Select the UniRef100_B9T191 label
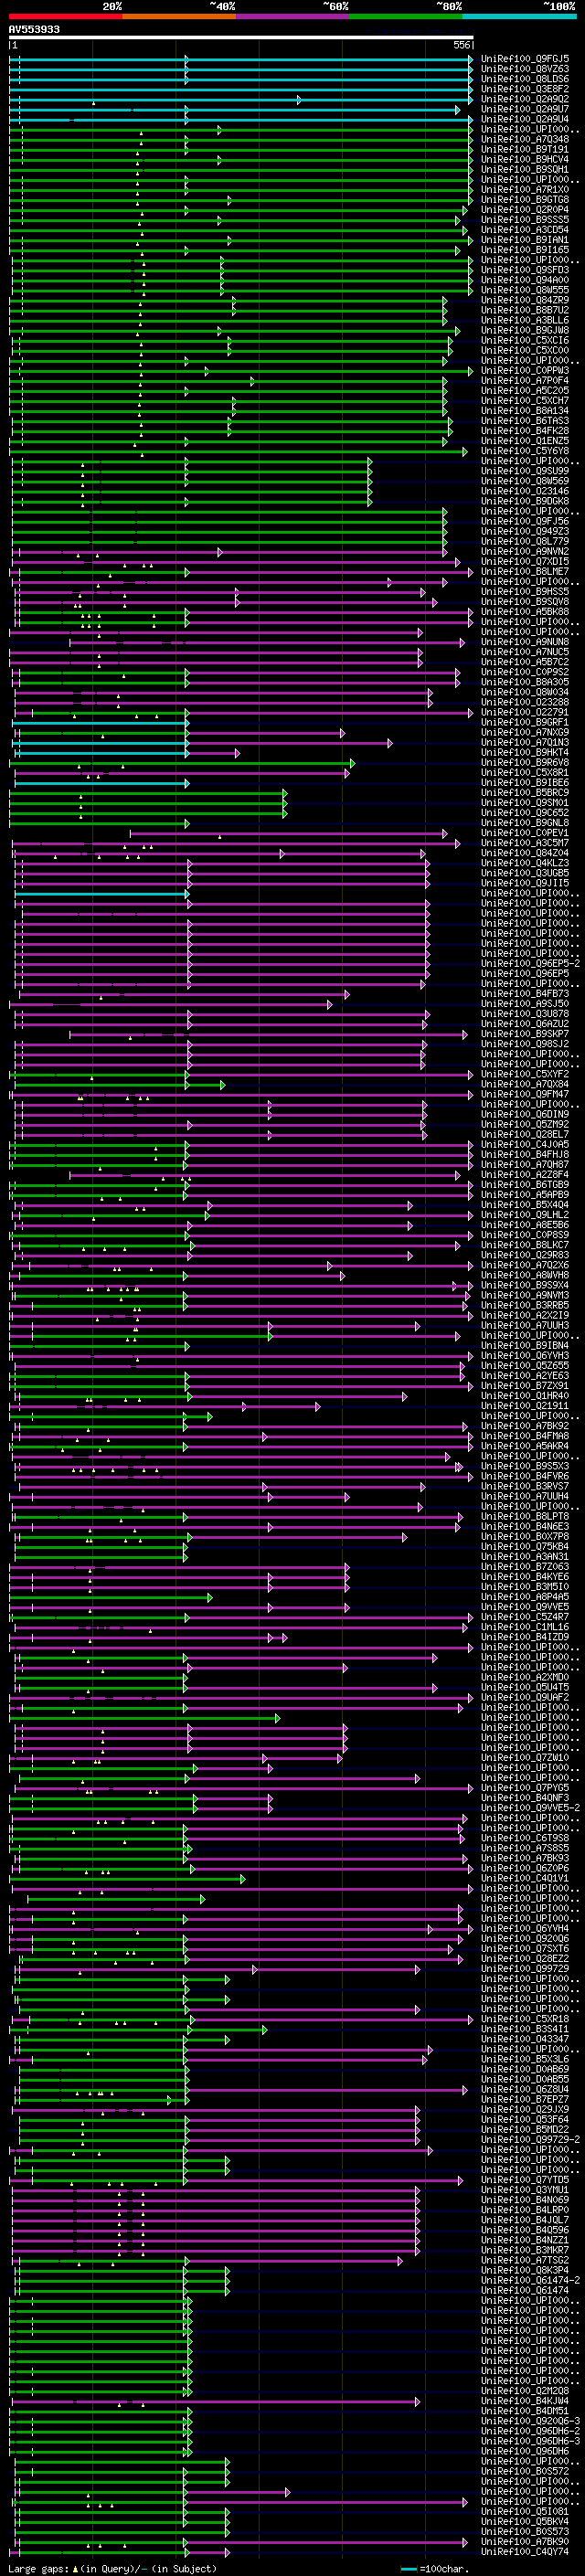 tap(524, 150)
